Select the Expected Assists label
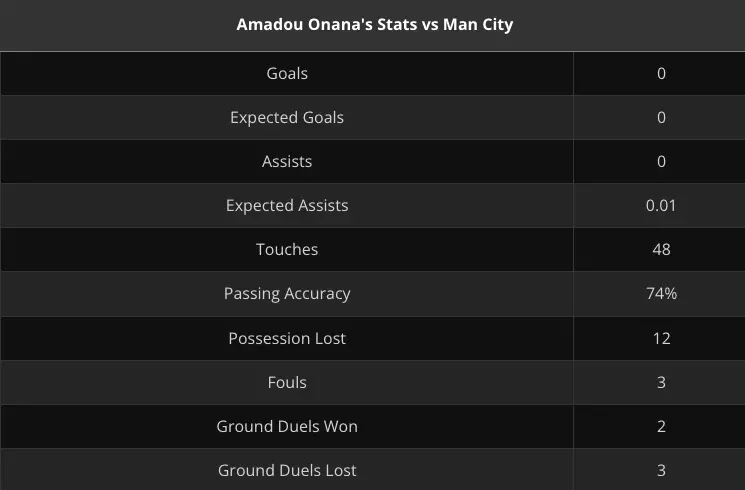 click(287, 205)
